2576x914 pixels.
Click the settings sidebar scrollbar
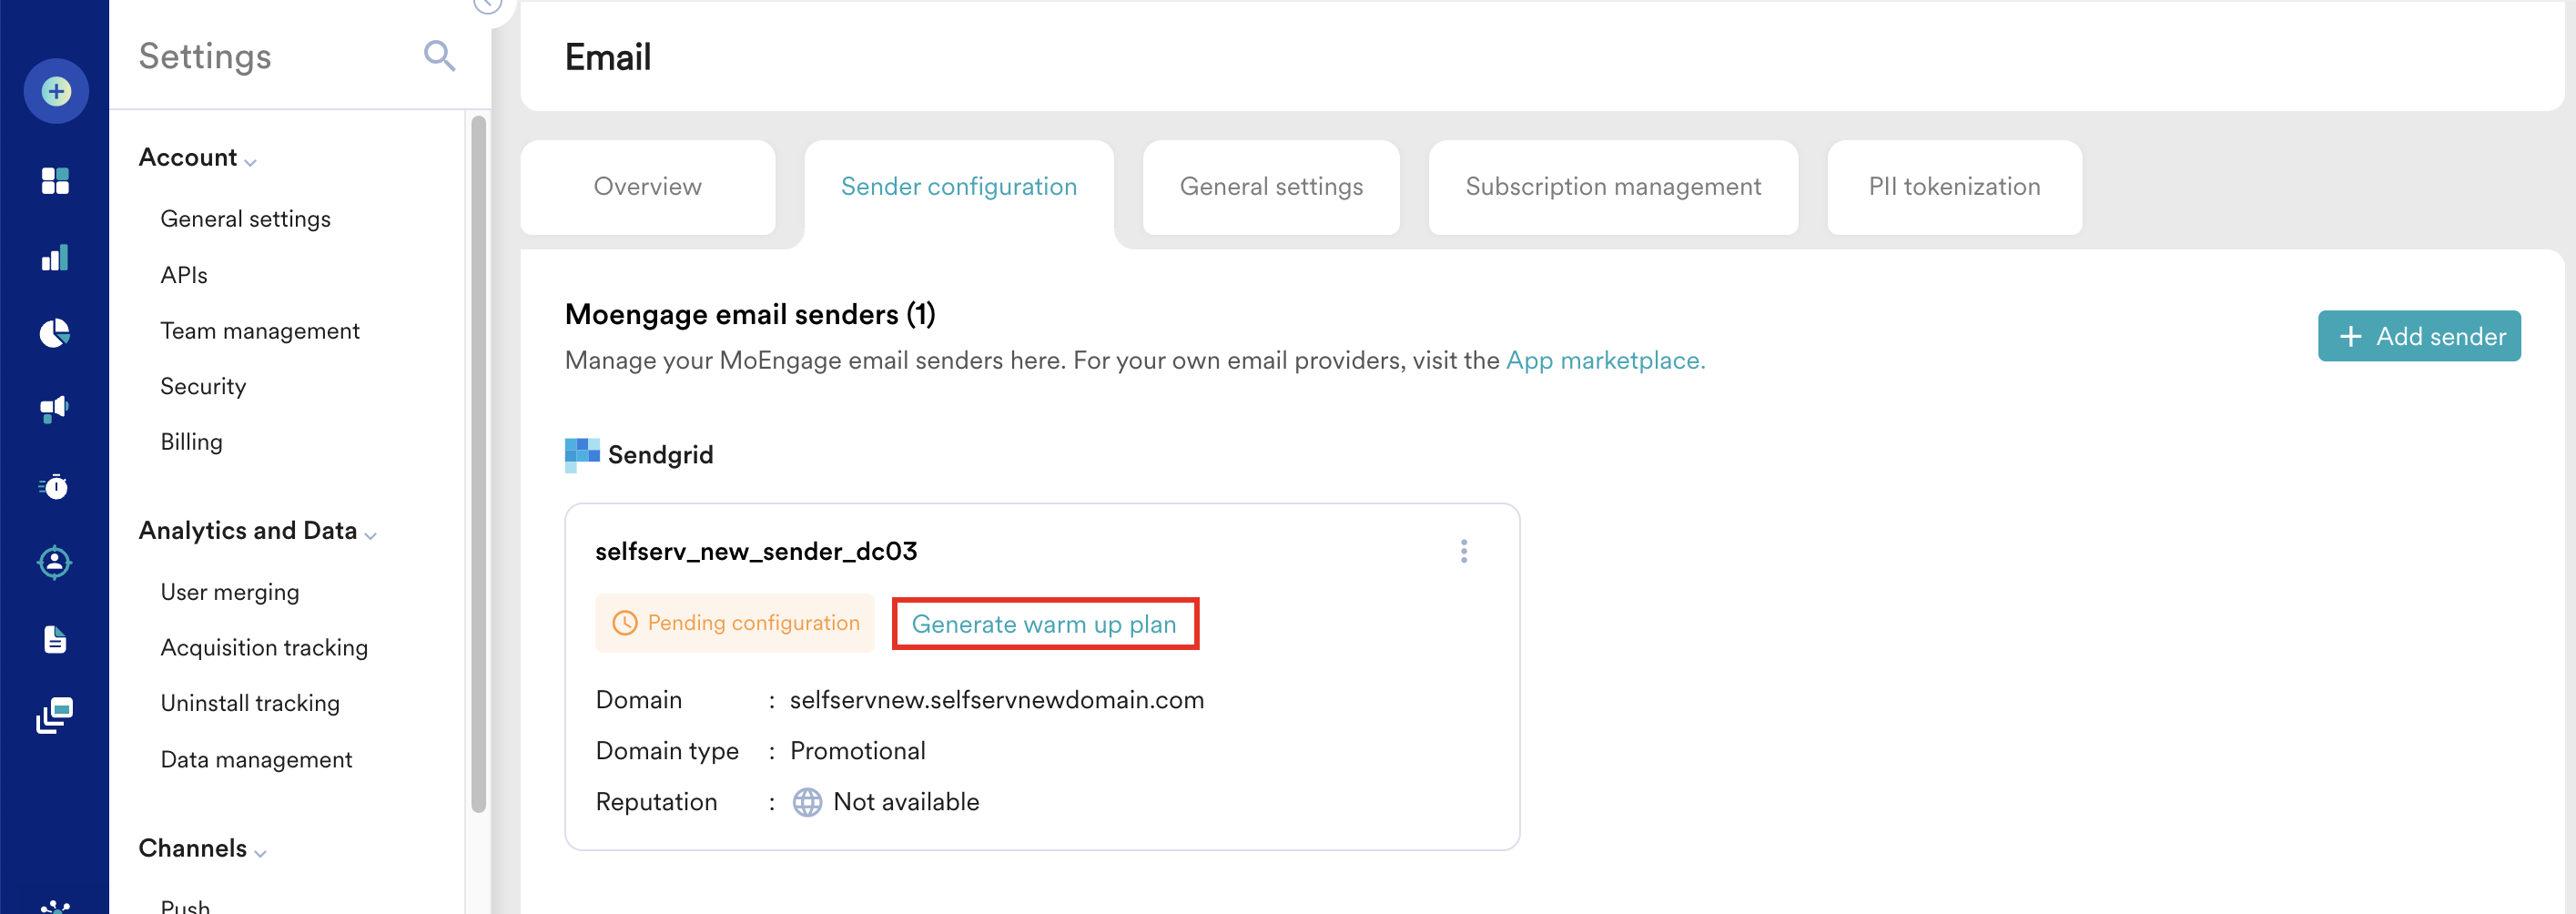478,464
